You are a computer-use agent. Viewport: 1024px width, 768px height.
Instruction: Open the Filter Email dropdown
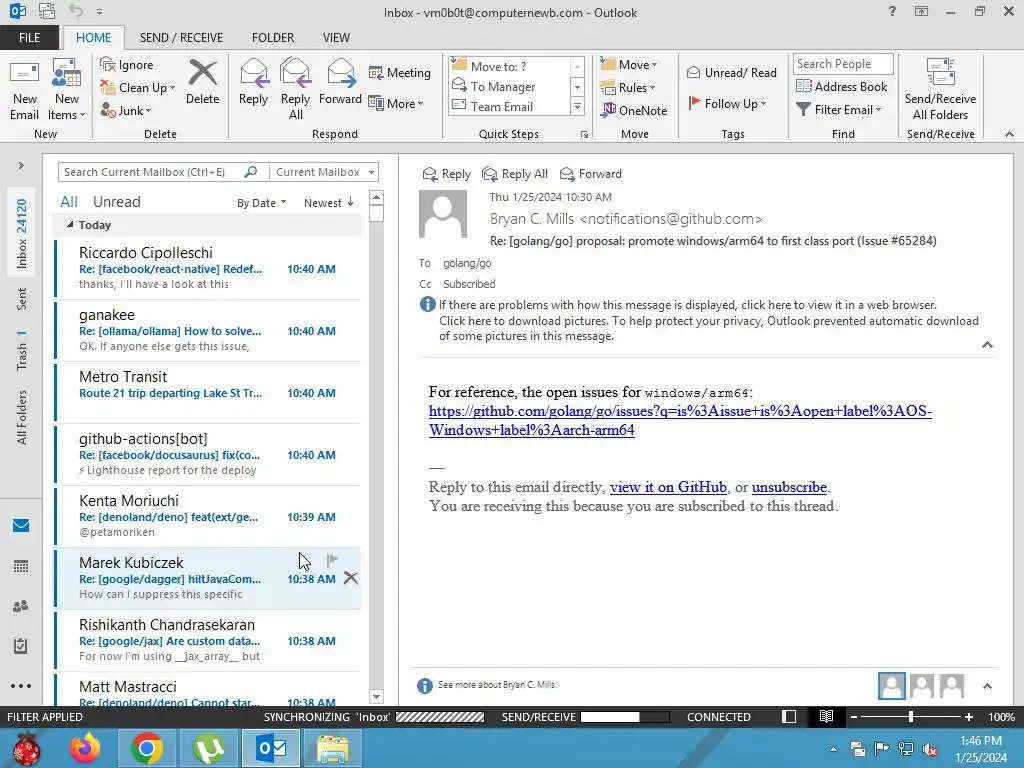point(839,110)
